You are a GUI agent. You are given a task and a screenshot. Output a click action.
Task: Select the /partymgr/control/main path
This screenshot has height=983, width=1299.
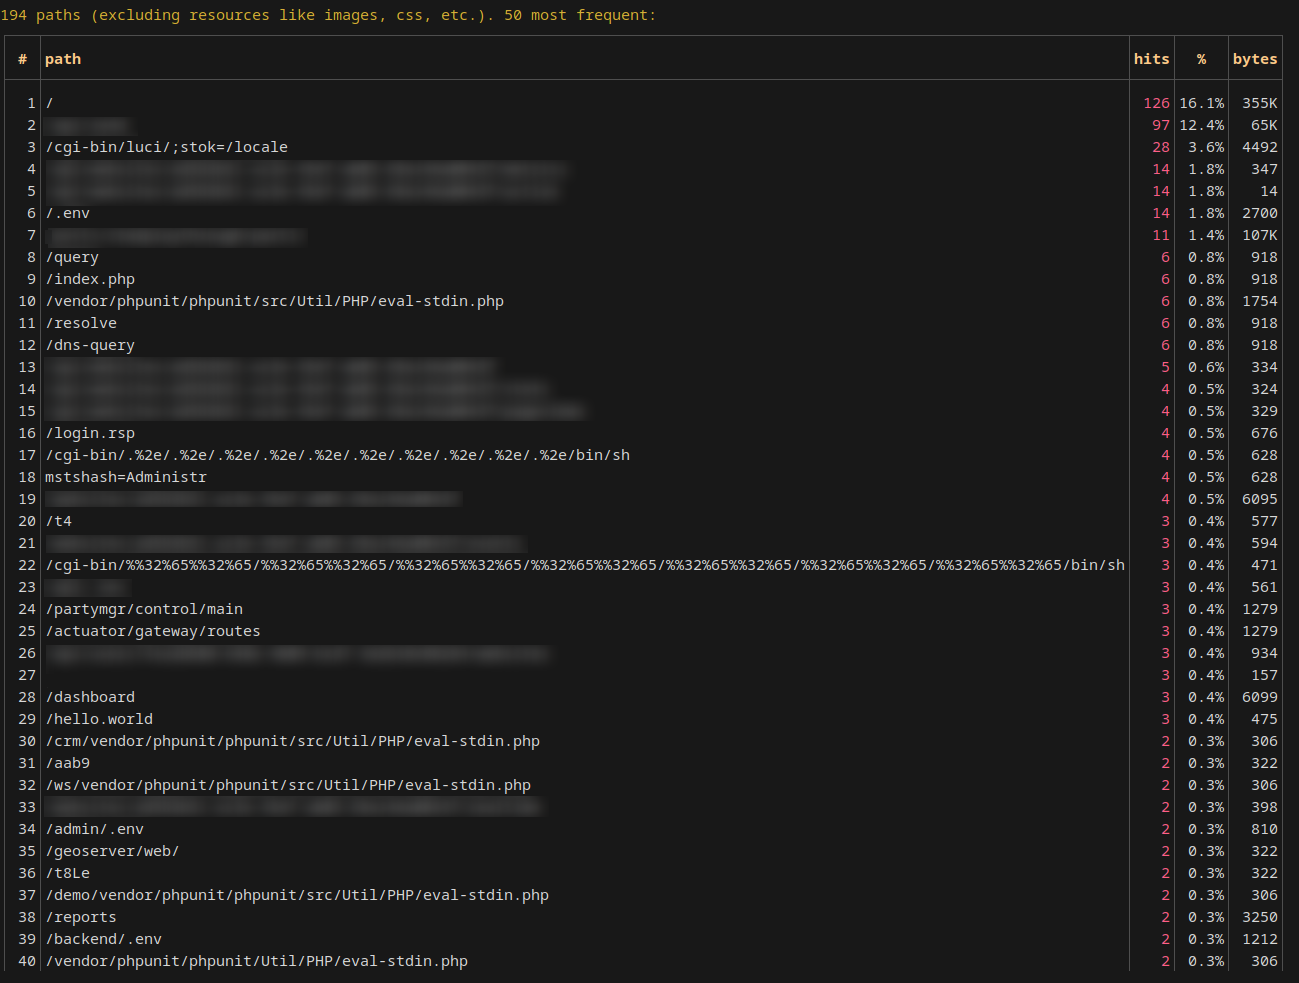click(144, 609)
